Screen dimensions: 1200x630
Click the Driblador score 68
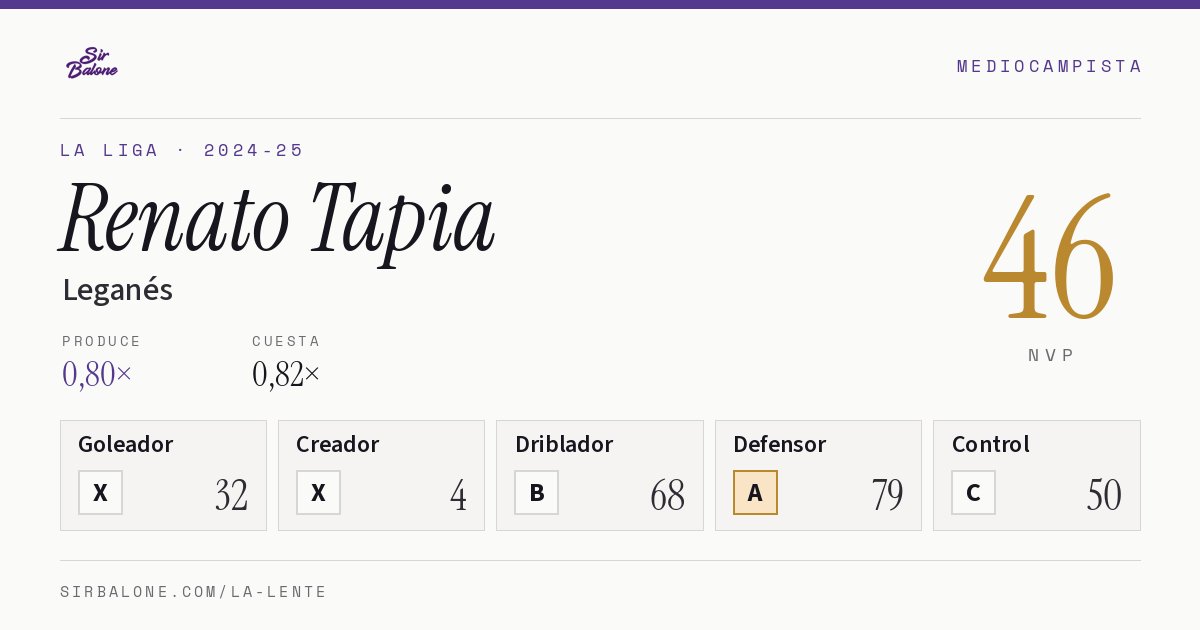(668, 495)
